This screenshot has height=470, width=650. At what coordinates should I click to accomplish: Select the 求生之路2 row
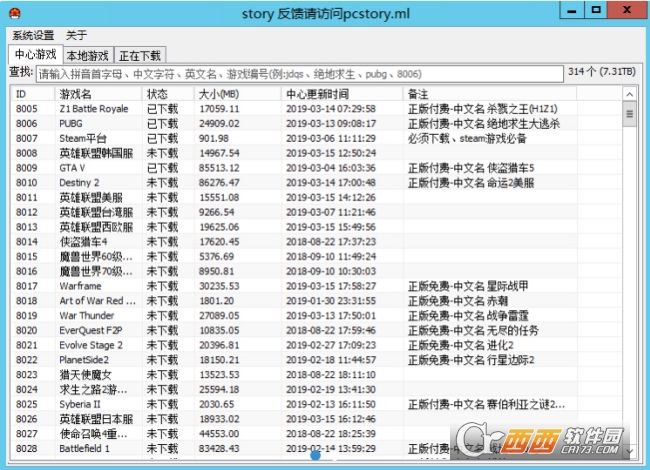point(316,390)
